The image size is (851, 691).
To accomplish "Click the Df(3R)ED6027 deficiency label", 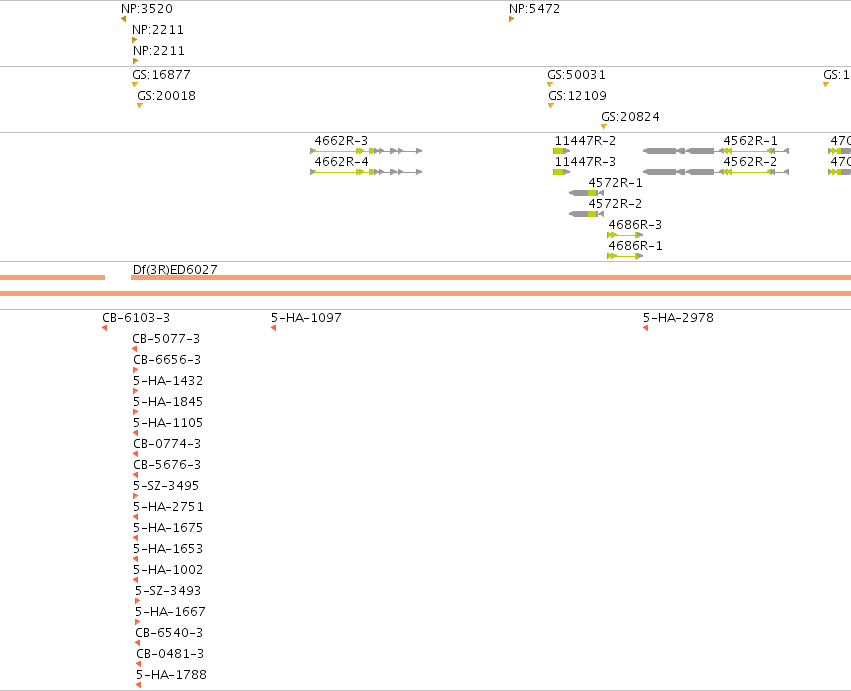I will coord(175,270).
